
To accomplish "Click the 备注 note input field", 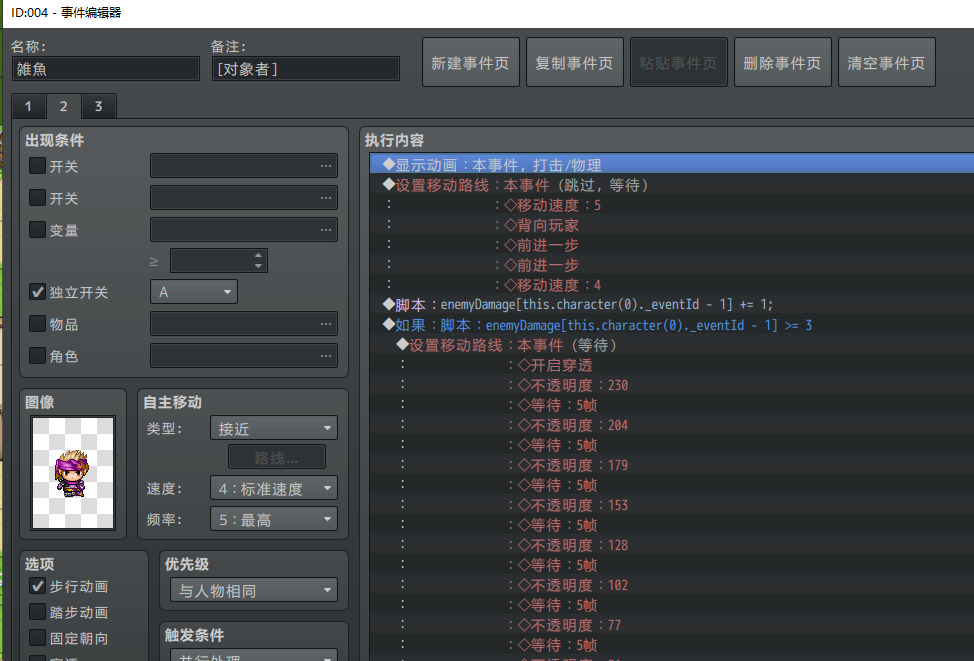I will (x=306, y=69).
